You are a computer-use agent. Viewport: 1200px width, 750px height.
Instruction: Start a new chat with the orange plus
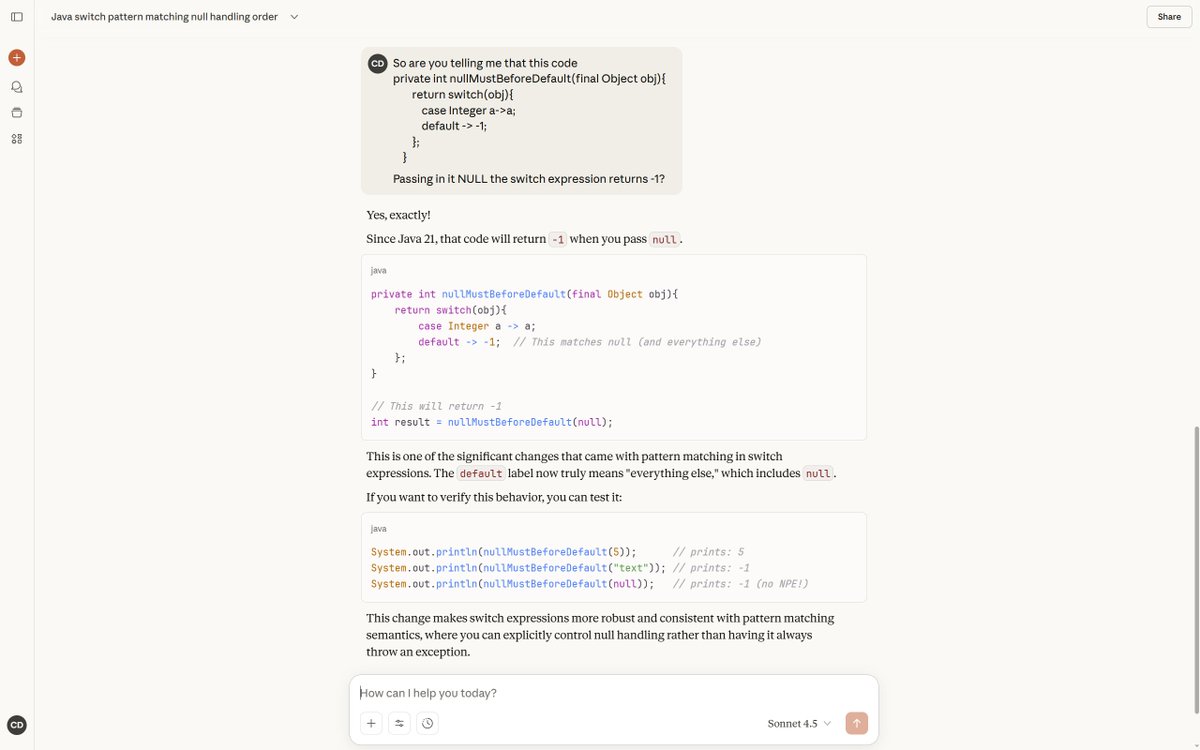(15, 56)
